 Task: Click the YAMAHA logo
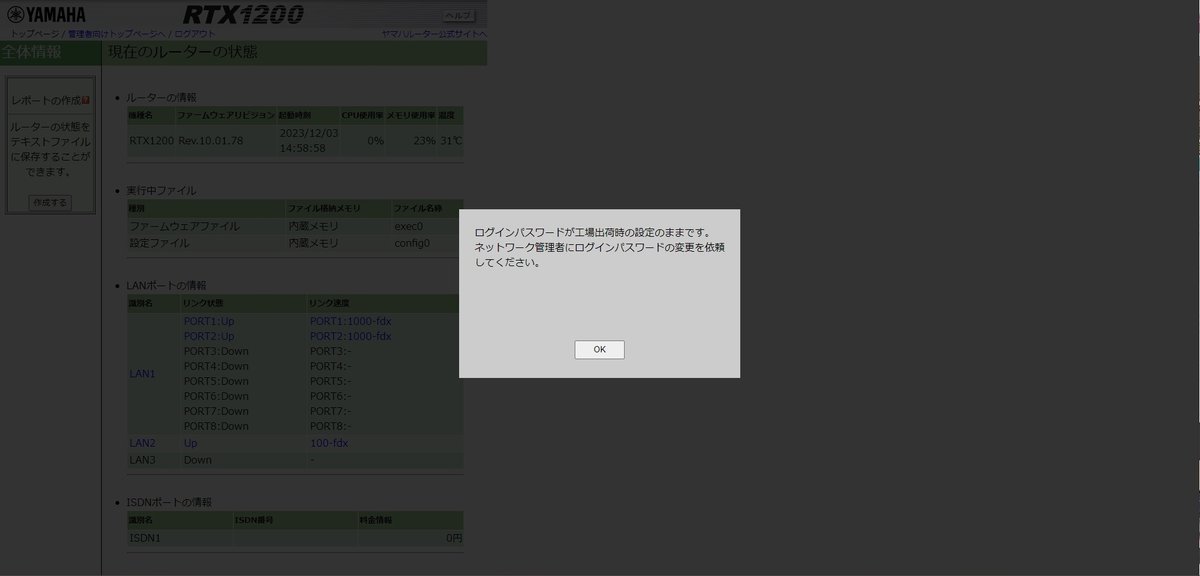pyautogui.click(x=45, y=15)
